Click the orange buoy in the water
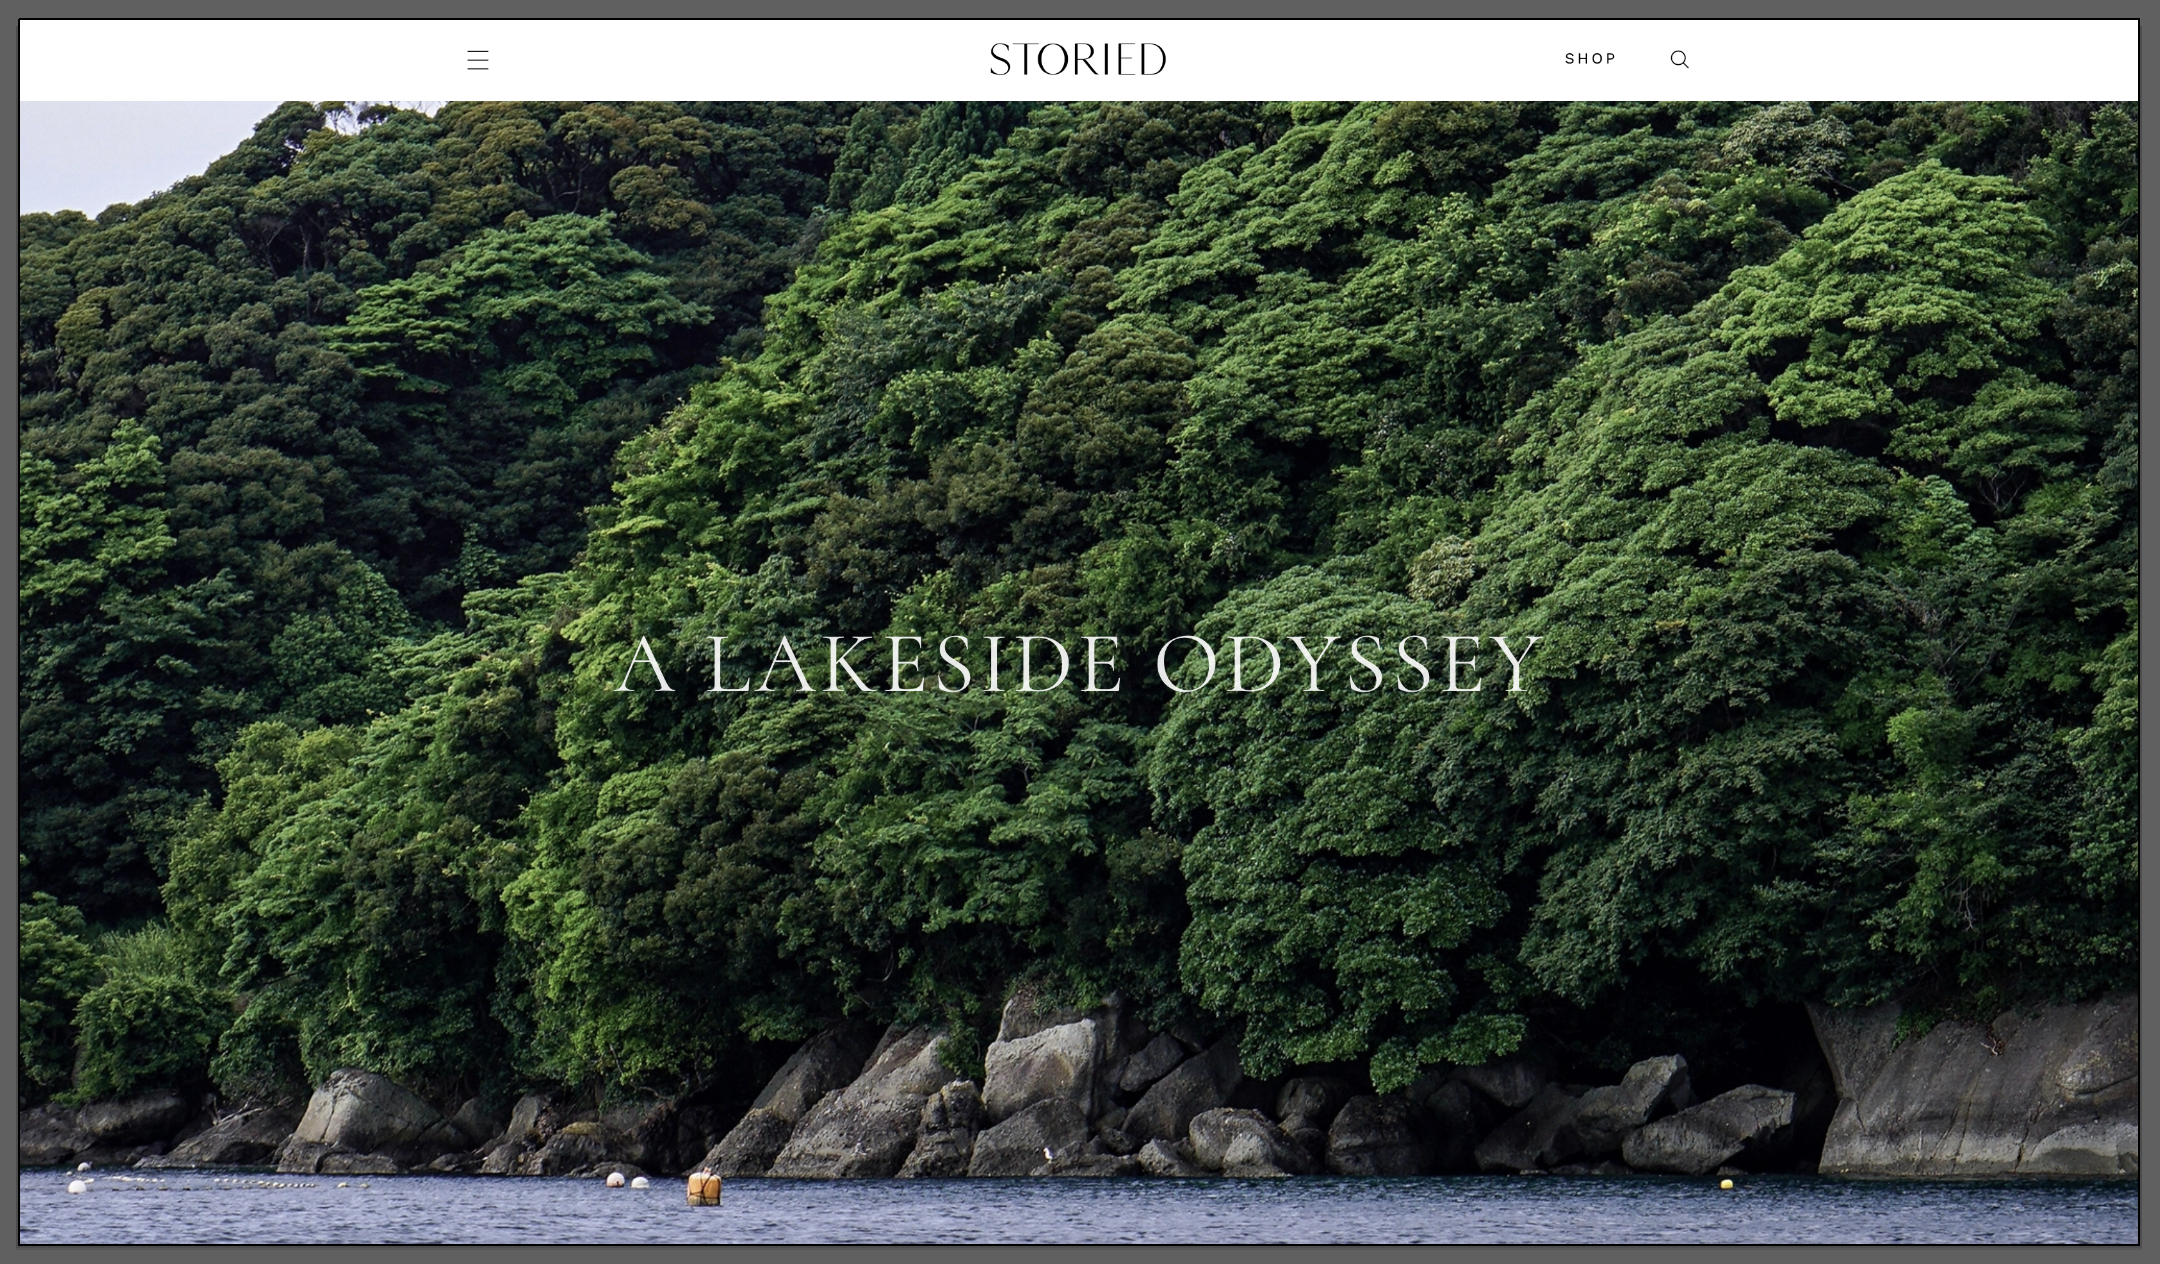Screen dimensions: 2160x1264 (703, 1187)
